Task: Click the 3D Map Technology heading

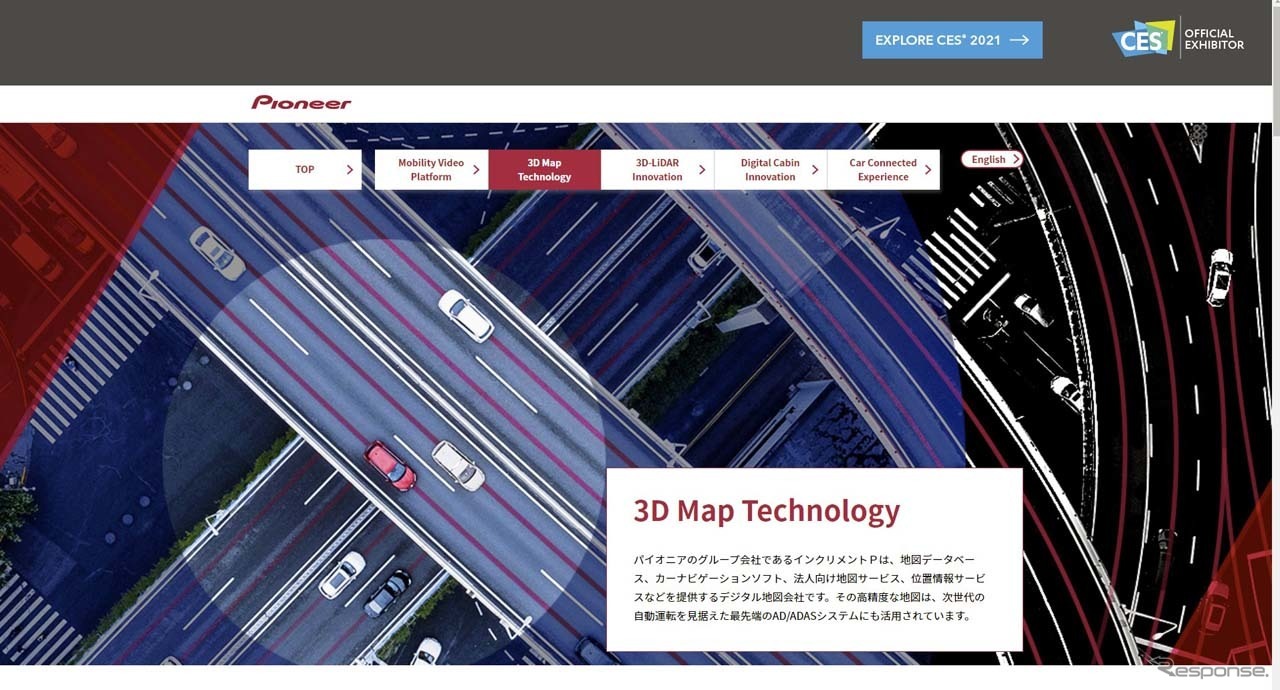Action: coord(766,511)
